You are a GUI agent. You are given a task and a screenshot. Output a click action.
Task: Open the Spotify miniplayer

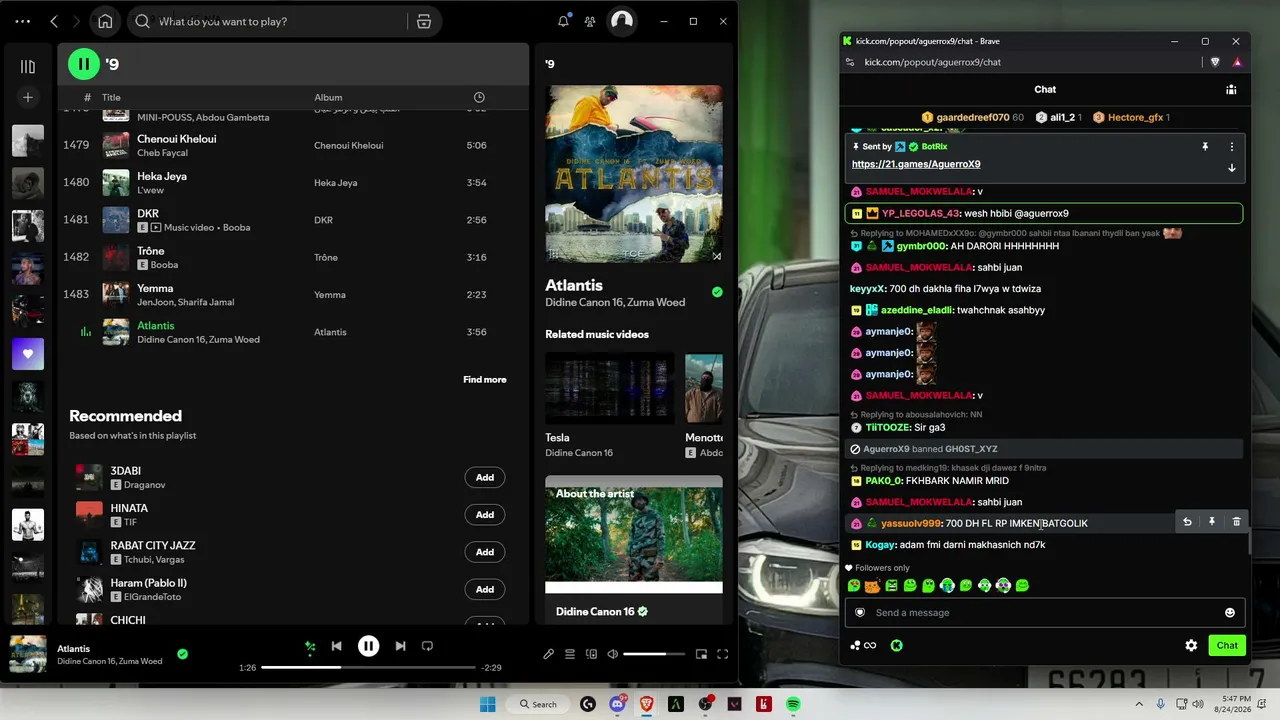[x=701, y=654]
